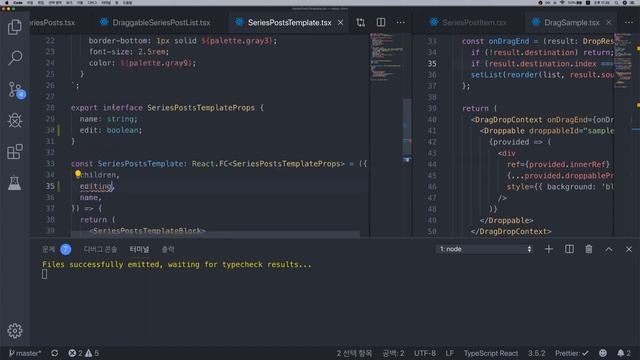The width and height of the screenshot is (640, 360).
Task: Open the Manage gear menu
Action: pyautogui.click(x=15, y=330)
